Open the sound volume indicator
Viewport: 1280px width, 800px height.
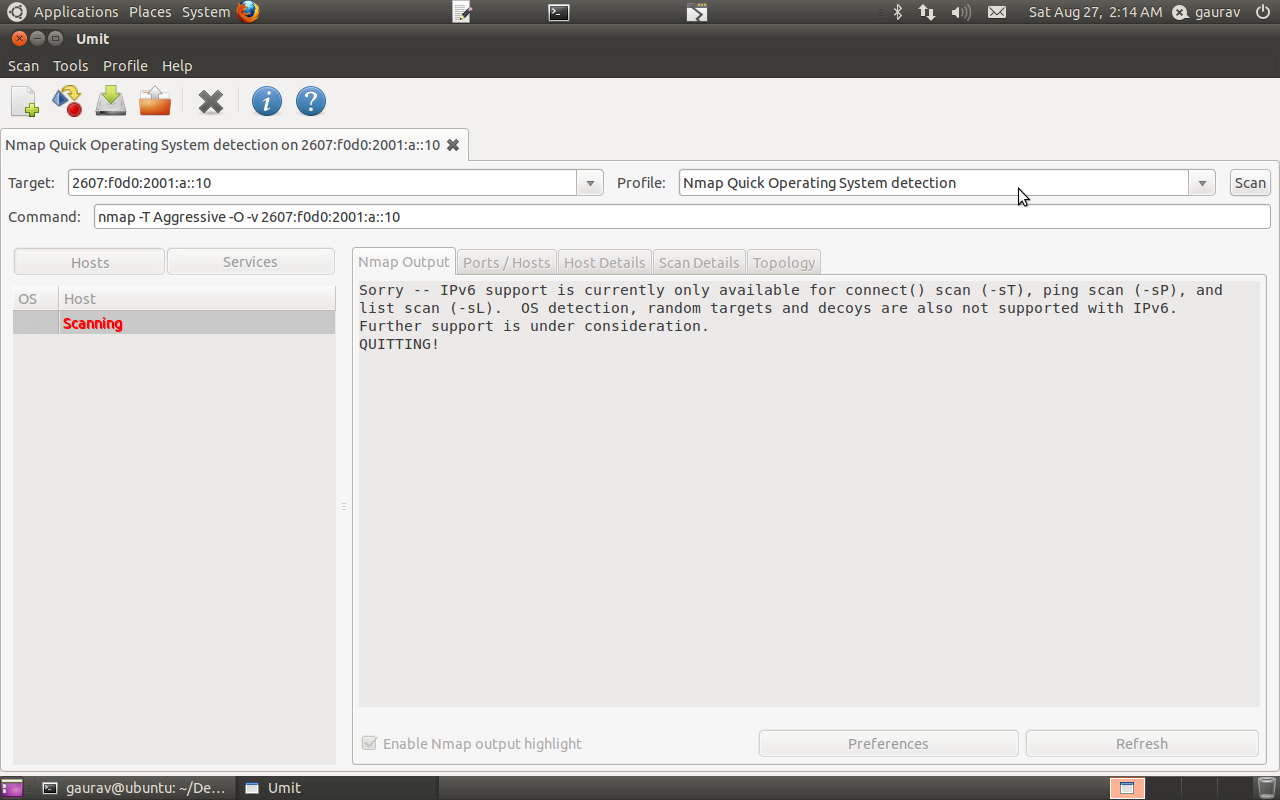(961, 12)
